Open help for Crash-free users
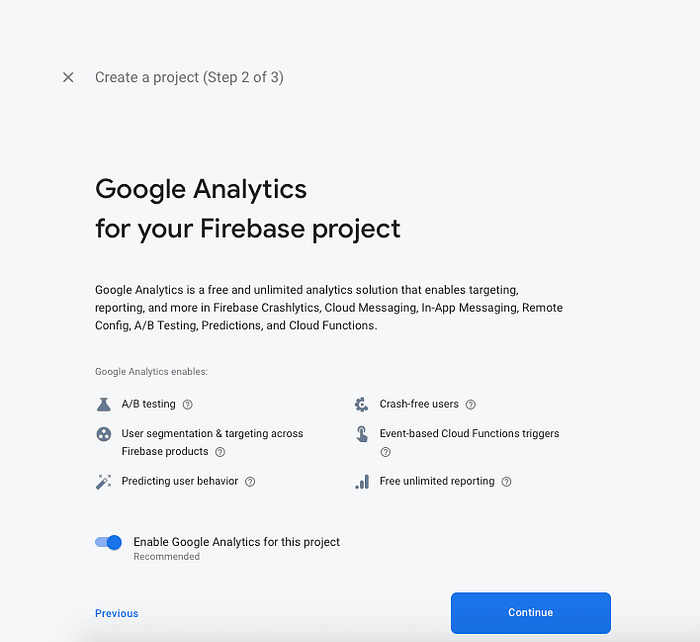This screenshot has width=700, height=642. 470,405
